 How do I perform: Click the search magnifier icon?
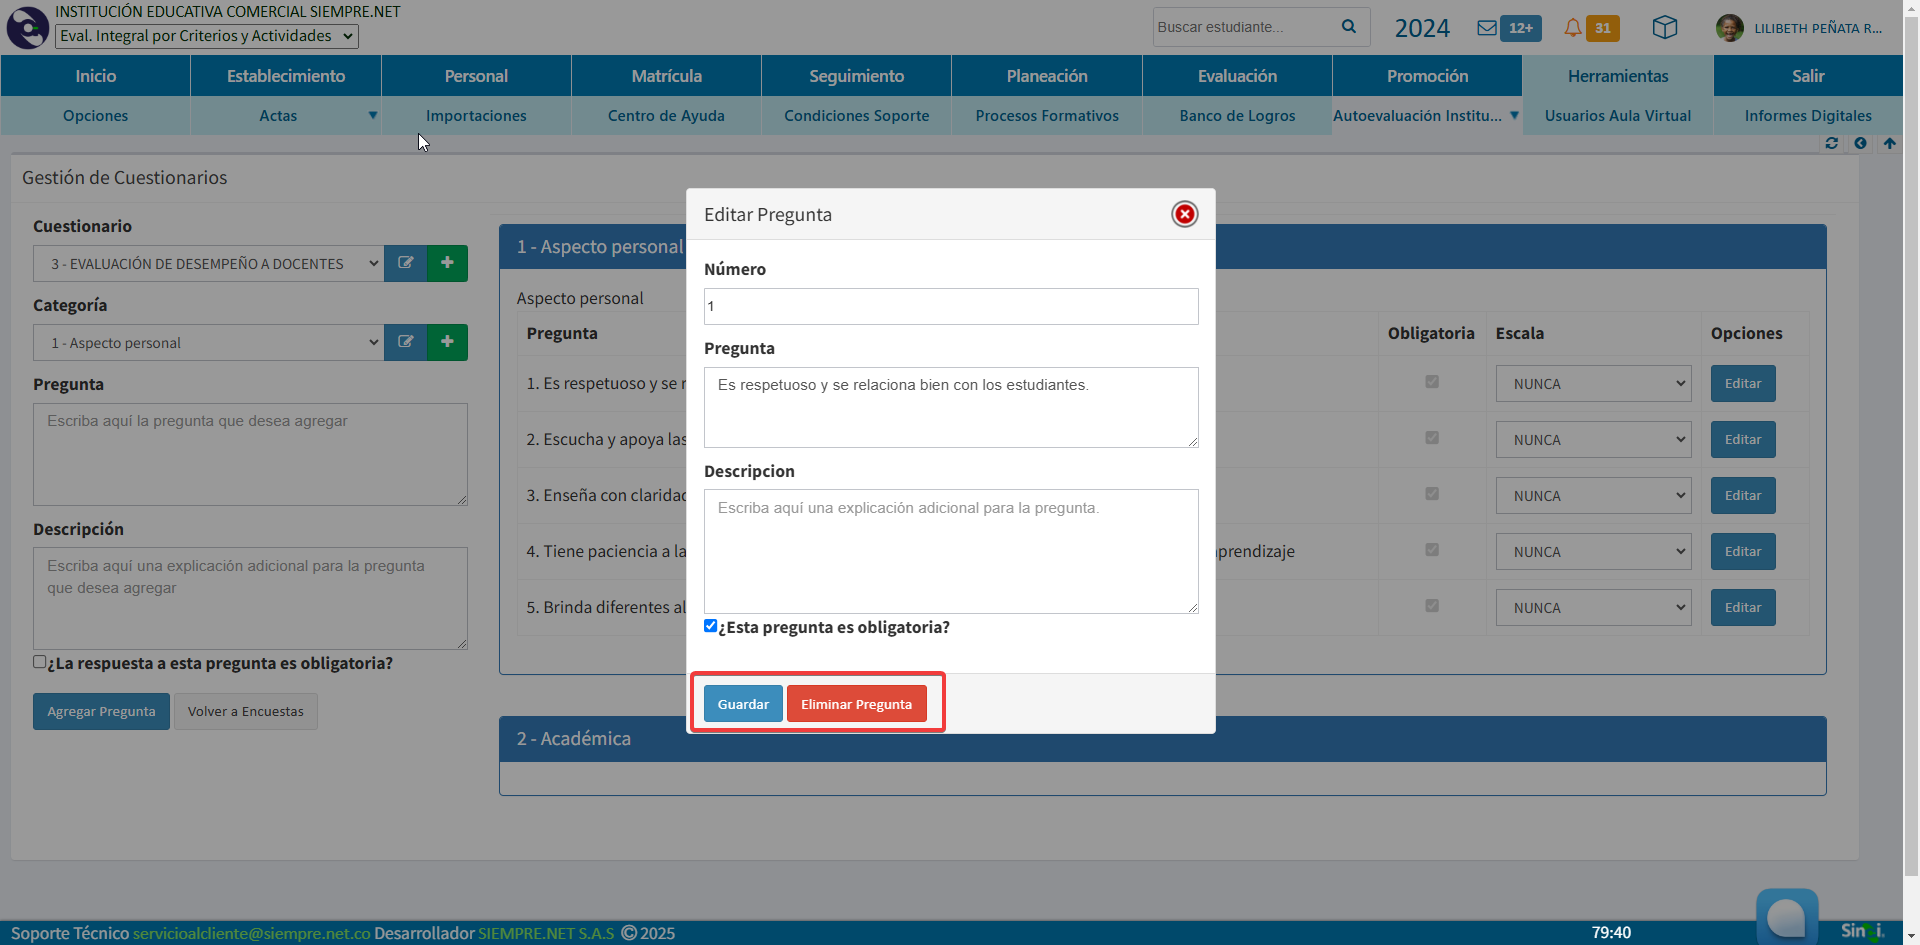click(1349, 27)
